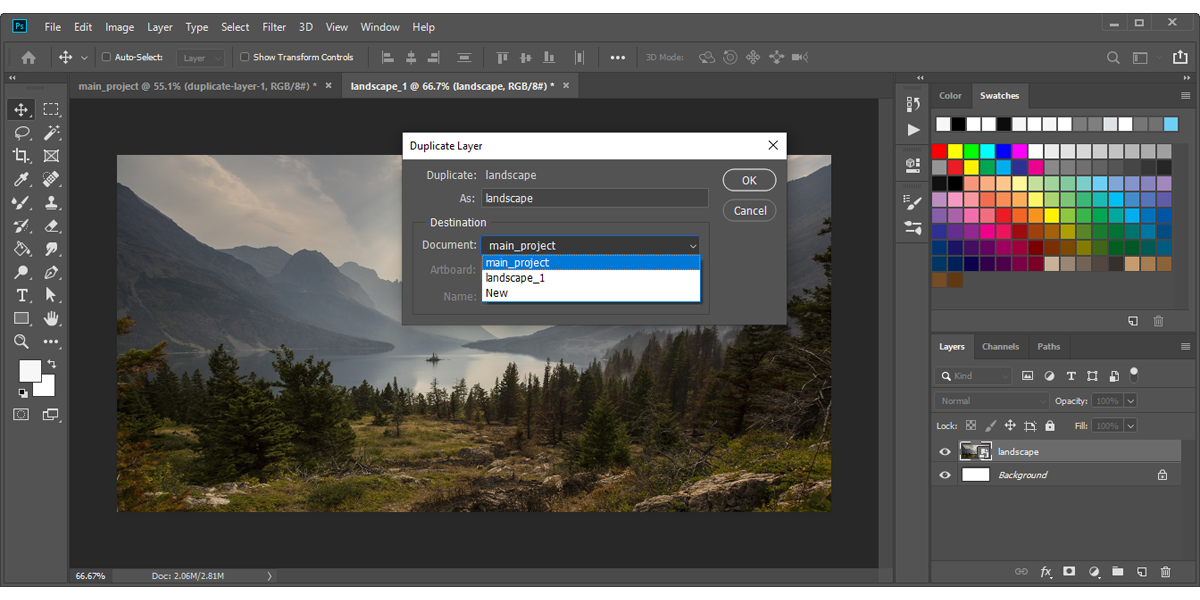Hide the landscape layer visibility eye
1200x600 pixels.
(x=945, y=452)
